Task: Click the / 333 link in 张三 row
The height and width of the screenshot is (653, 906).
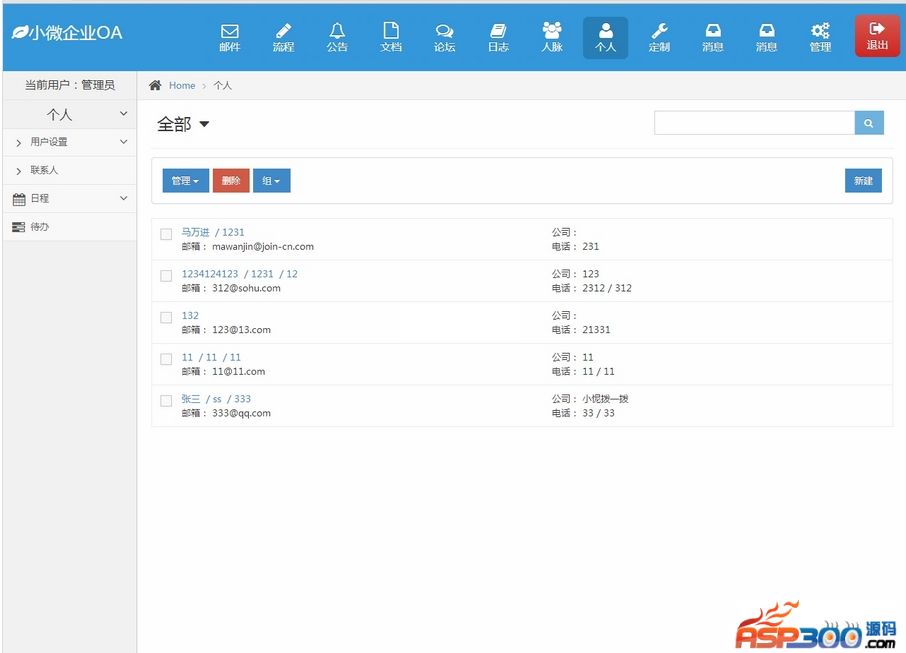Action: point(239,399)
